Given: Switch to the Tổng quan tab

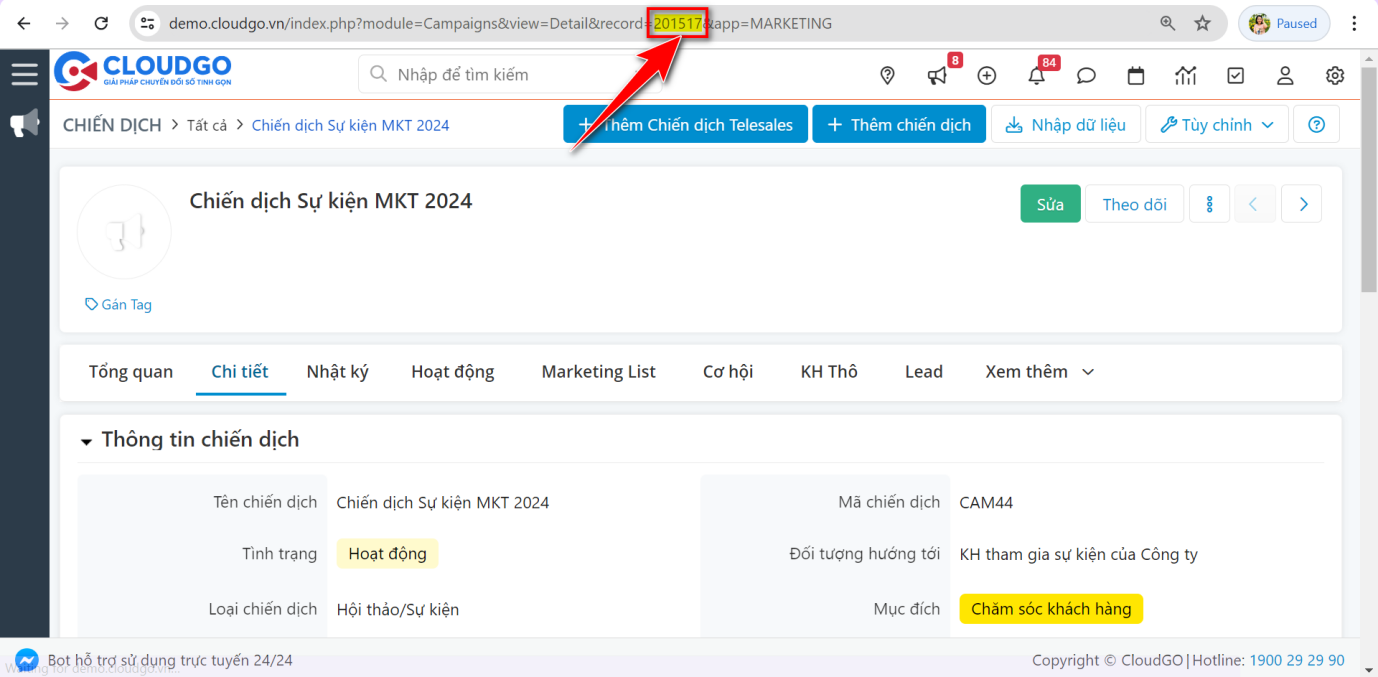Looking at the screenshot, I should (131, 372).
